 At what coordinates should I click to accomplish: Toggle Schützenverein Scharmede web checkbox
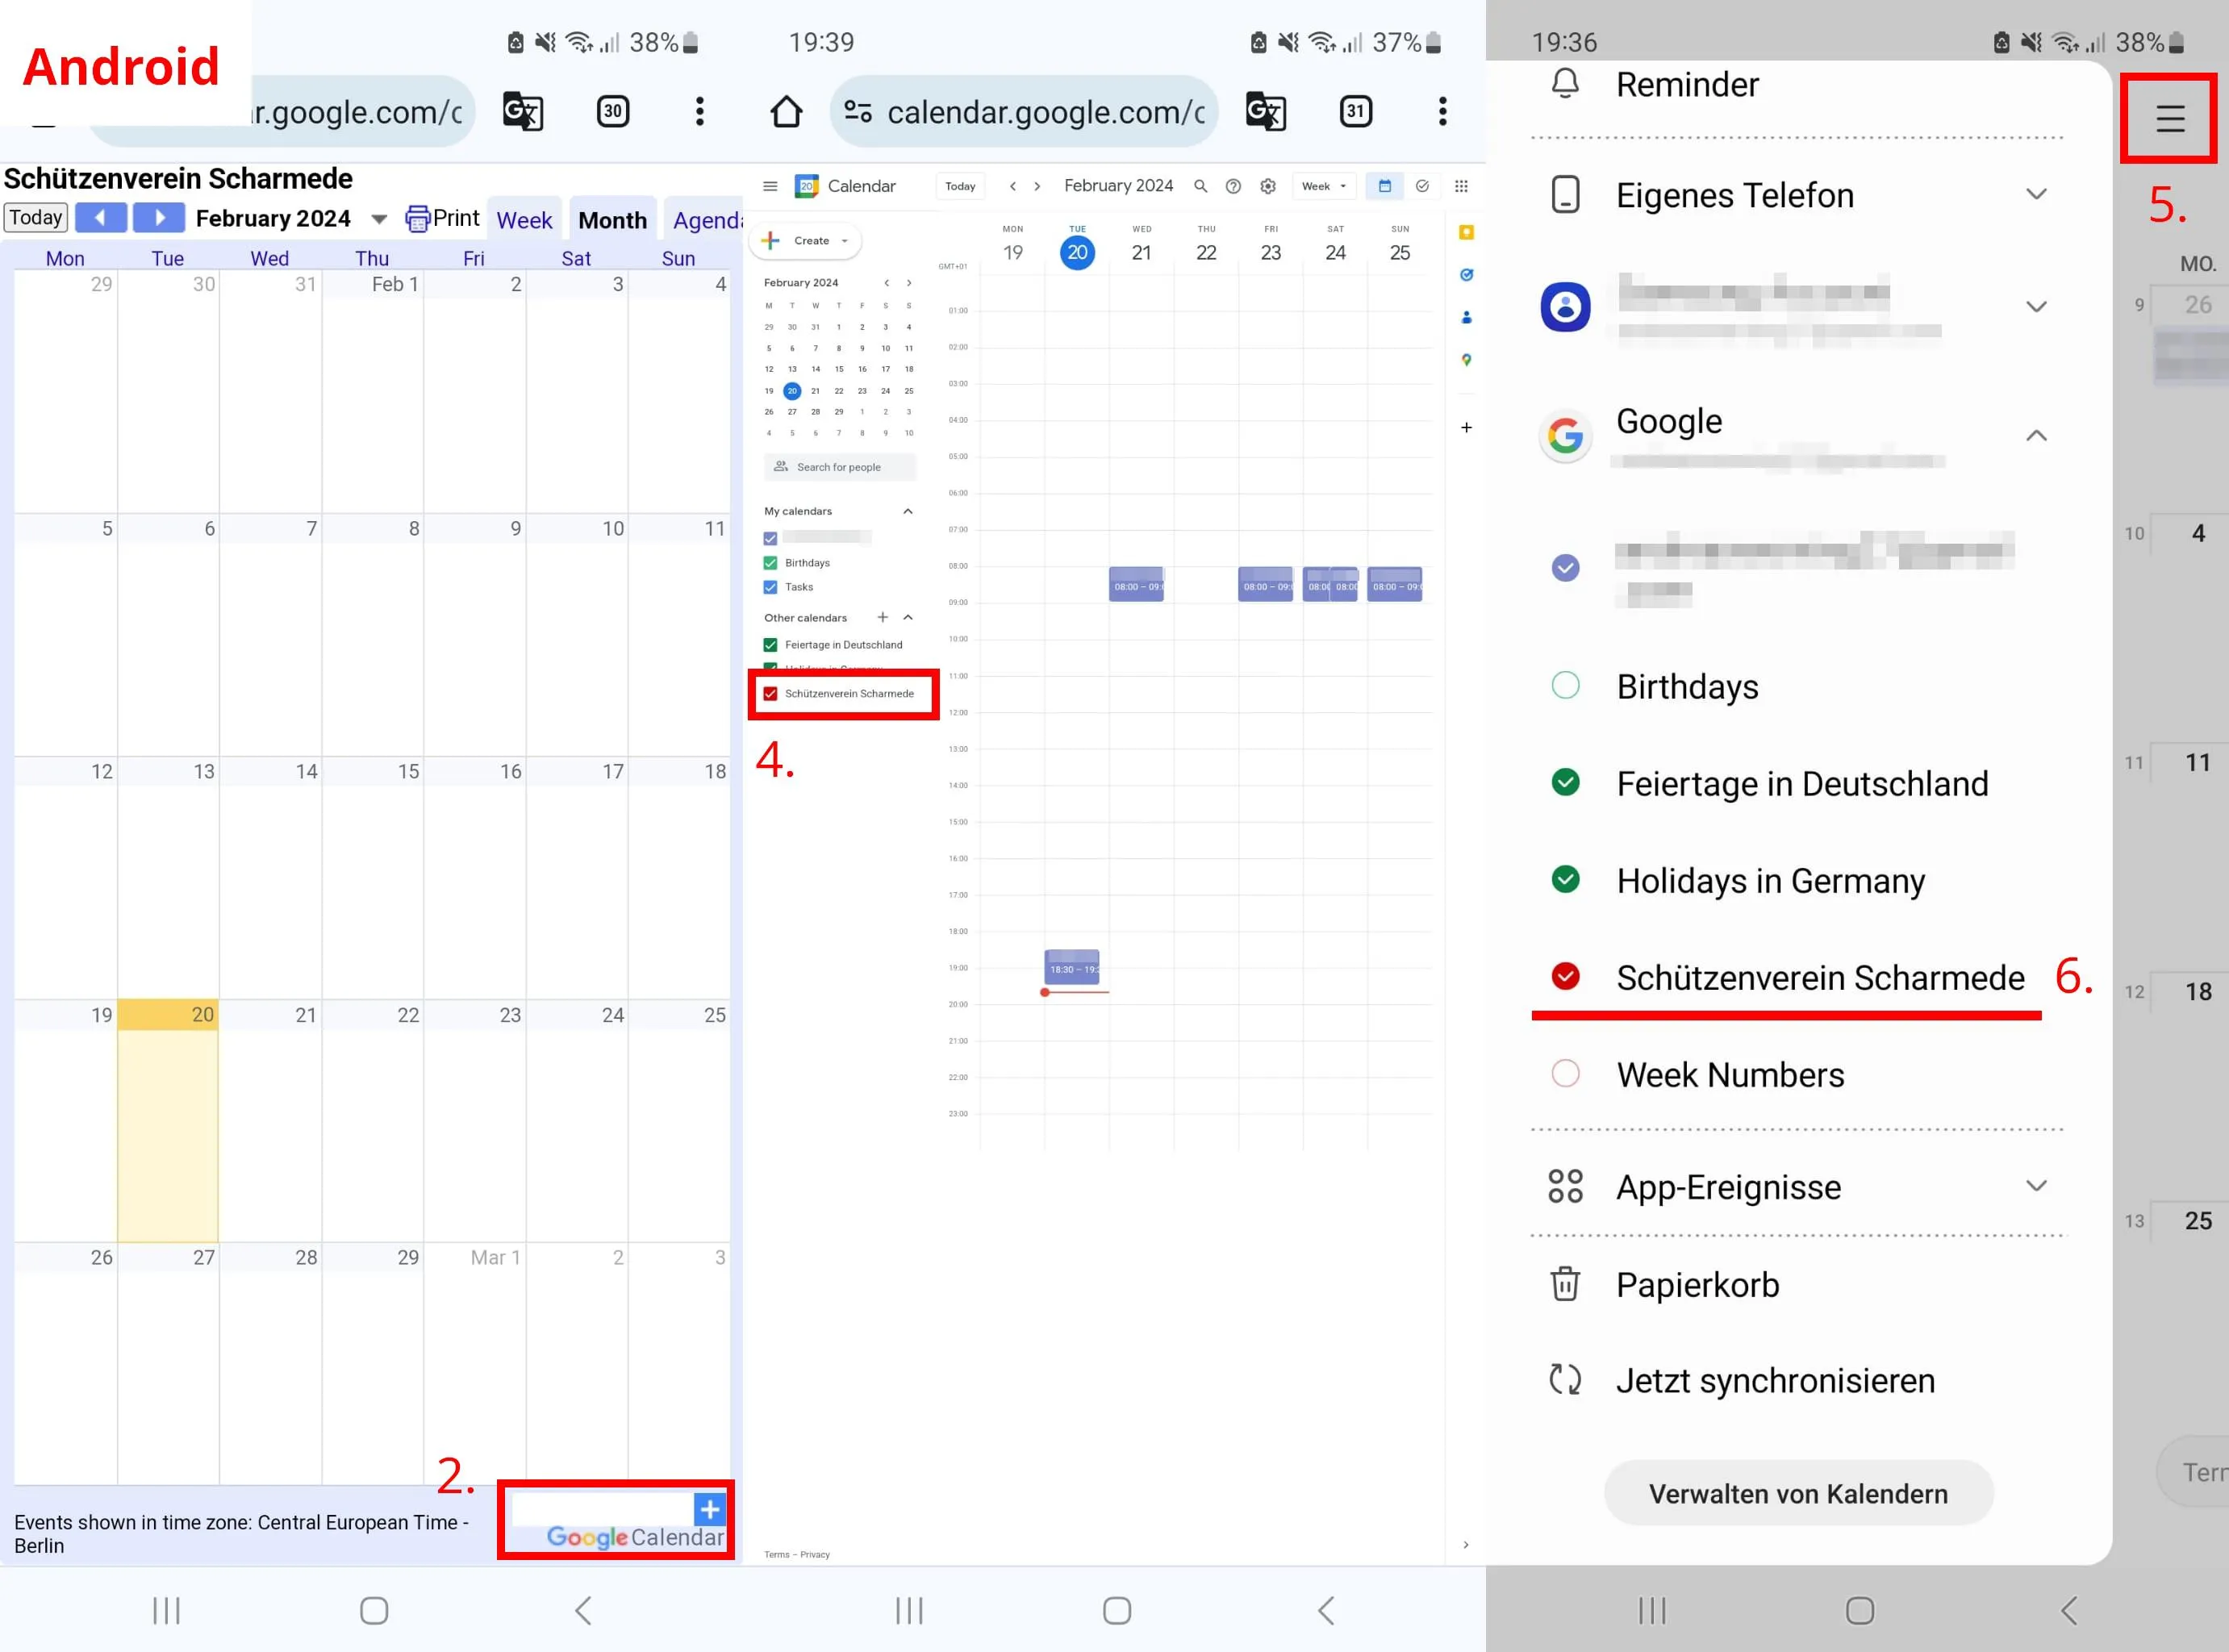(x=770, y=693)
